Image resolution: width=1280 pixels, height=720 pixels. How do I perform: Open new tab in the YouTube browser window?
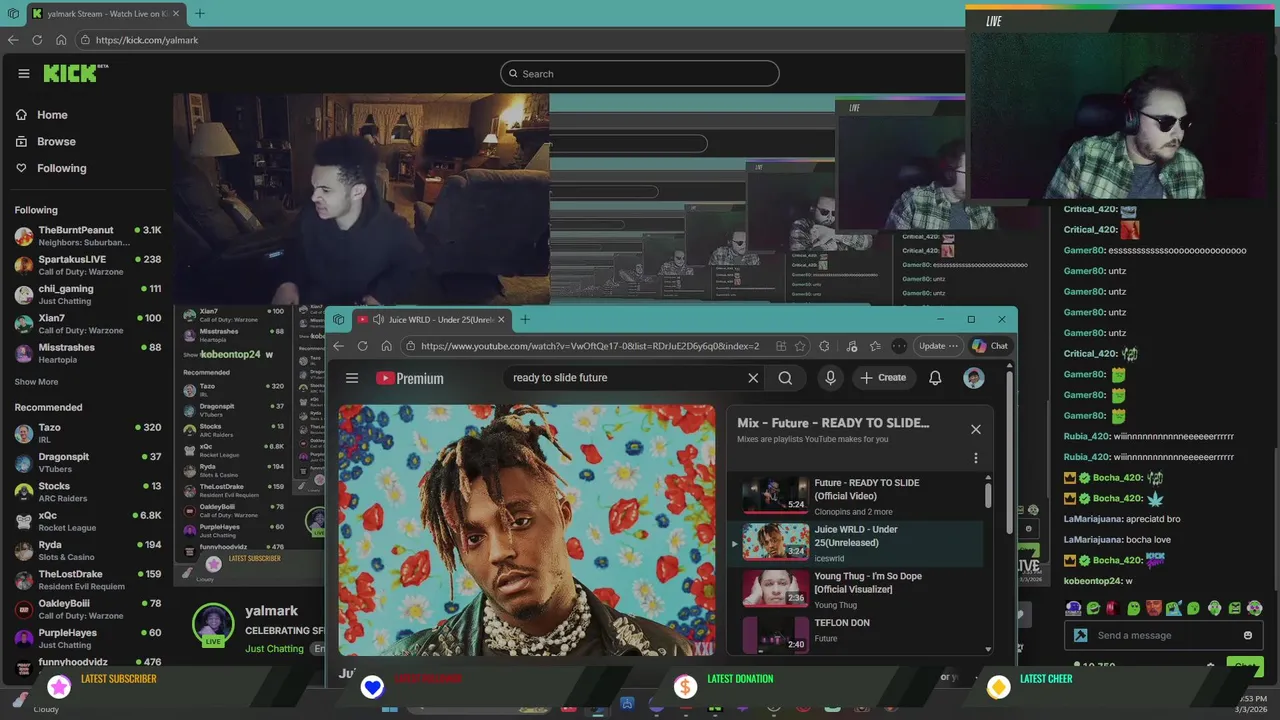525,319
